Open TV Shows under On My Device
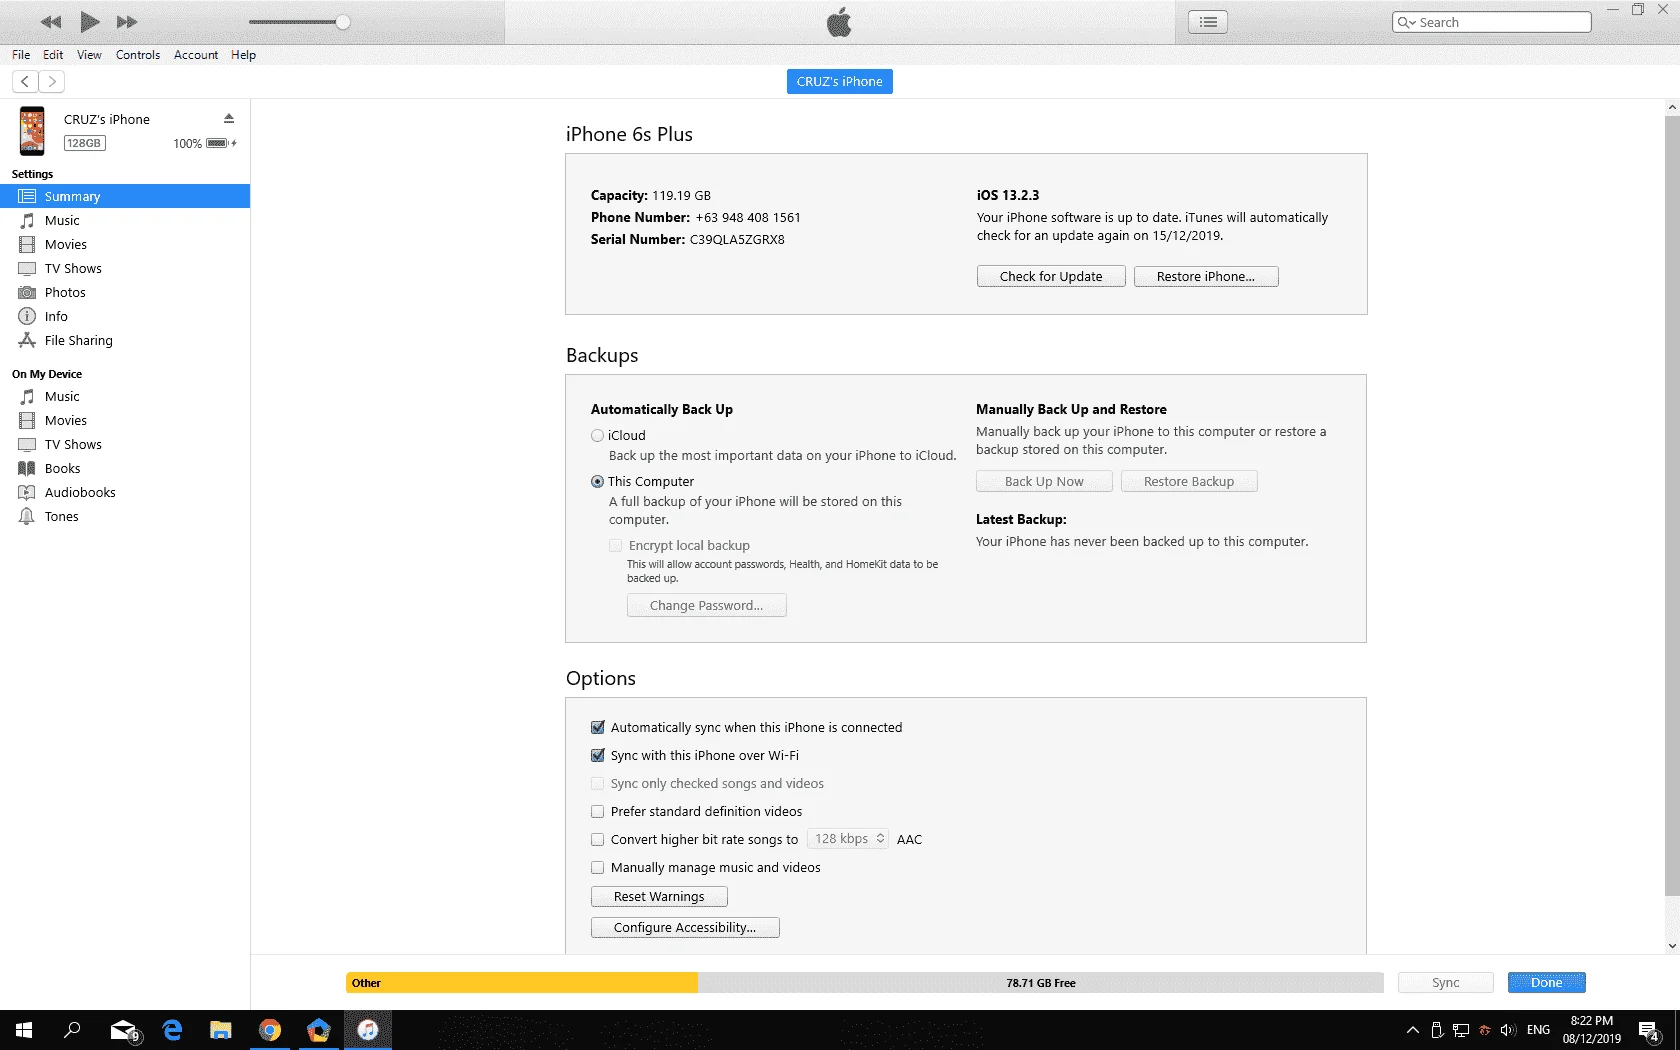1680x1050 pixels. pyautogui.click(x=125, y=444)
